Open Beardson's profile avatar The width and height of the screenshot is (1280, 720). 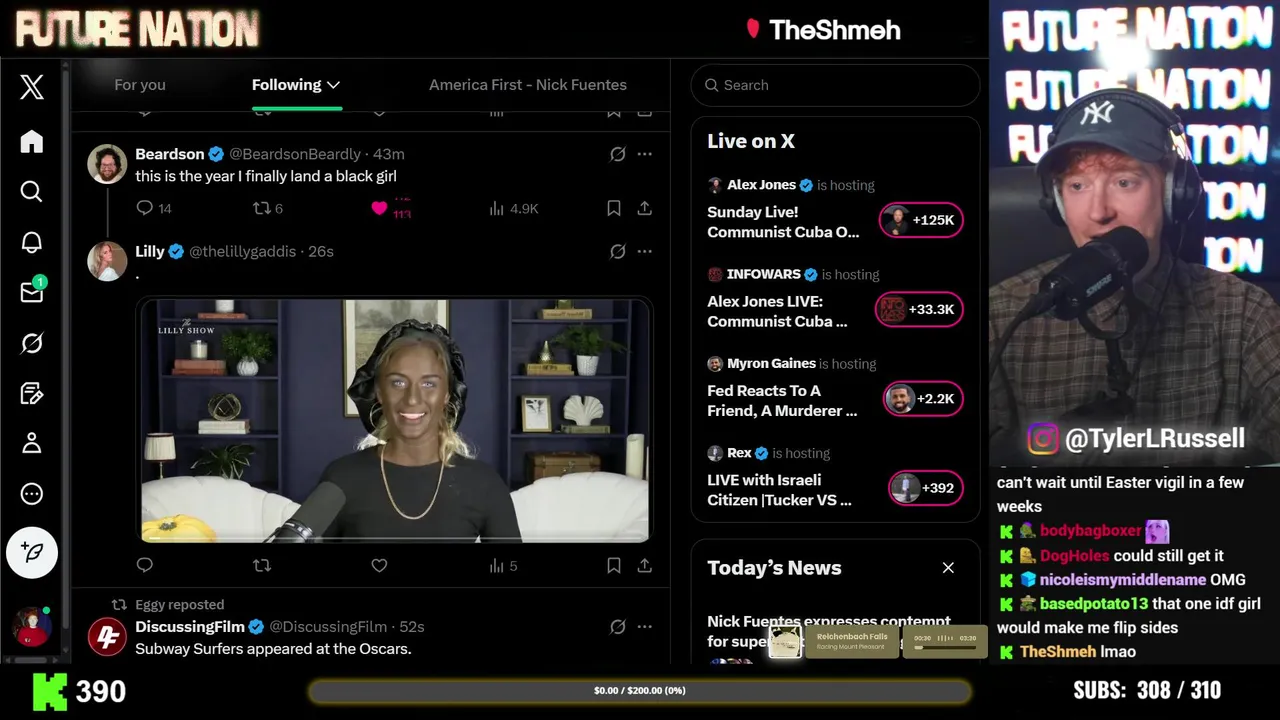click(x=107, y=163)
